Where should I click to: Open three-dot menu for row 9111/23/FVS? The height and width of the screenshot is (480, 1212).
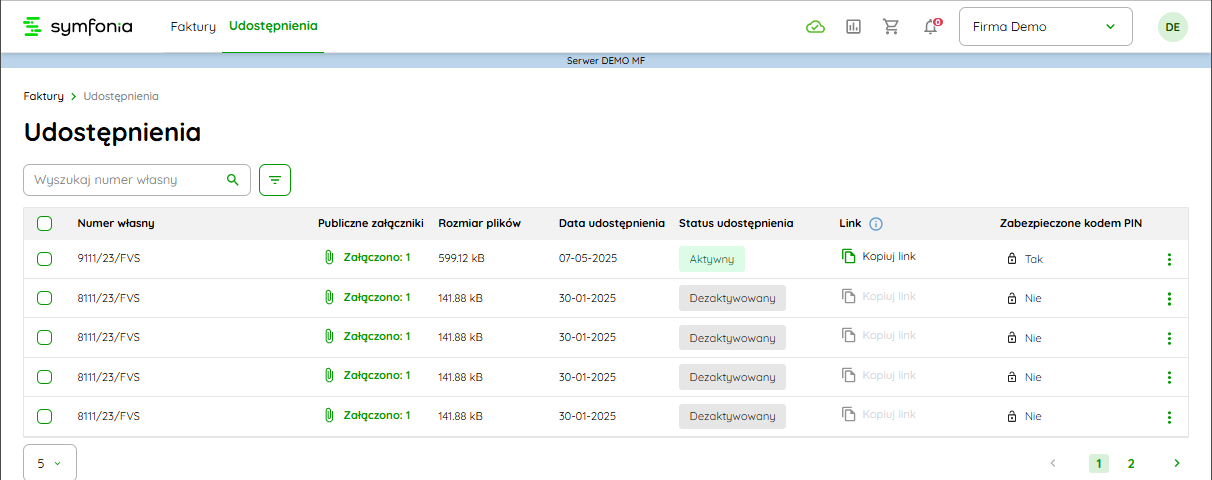pyautogui.click(x=1169, y=260)
